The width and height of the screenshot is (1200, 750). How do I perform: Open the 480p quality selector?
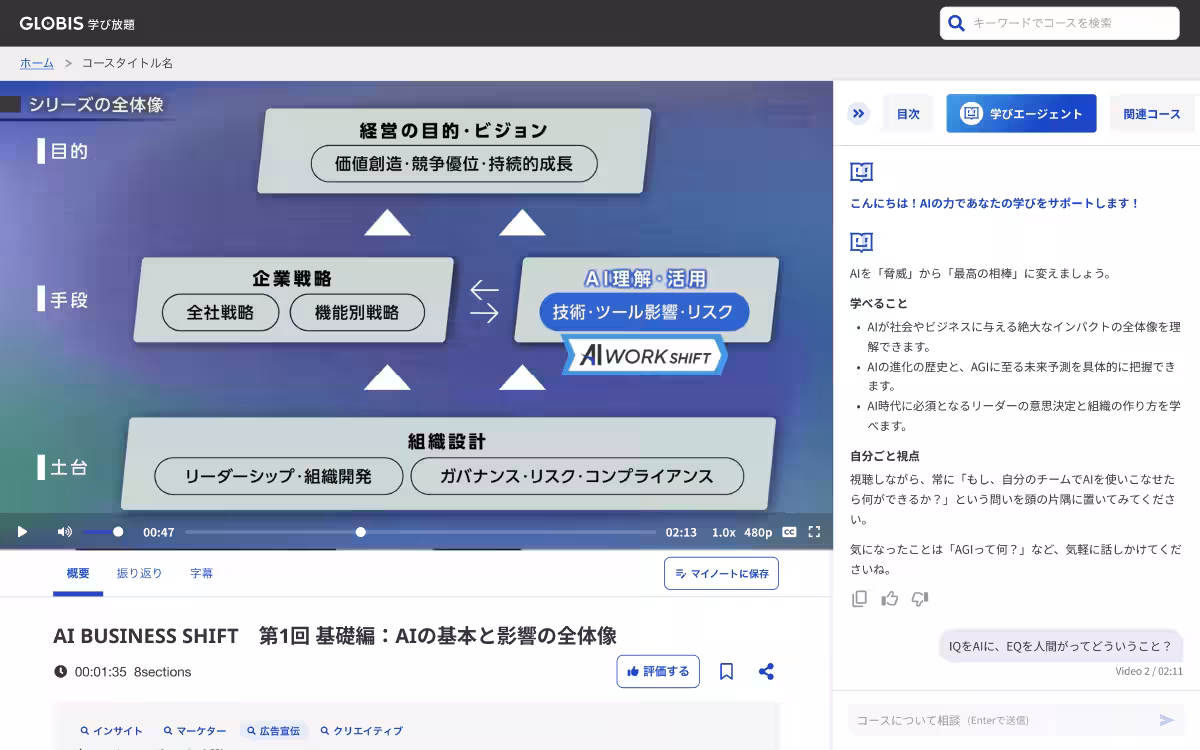758,532
